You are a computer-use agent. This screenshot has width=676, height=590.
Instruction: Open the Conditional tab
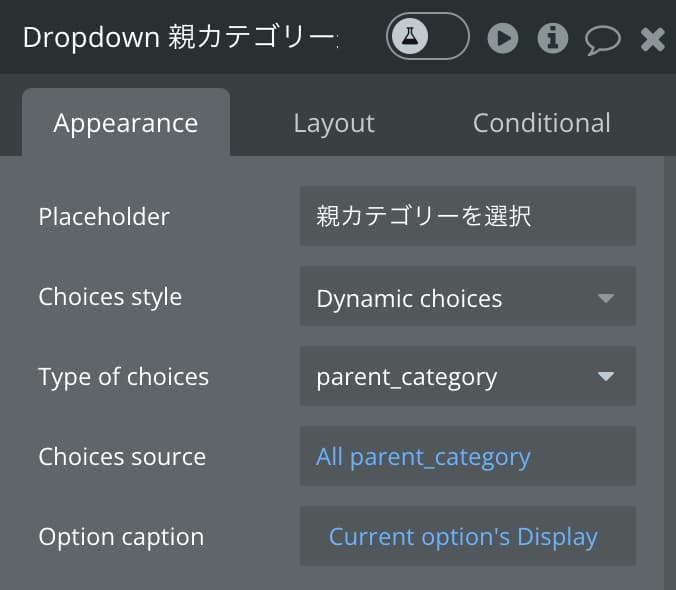pyautogui.click(x=541, y=123)
